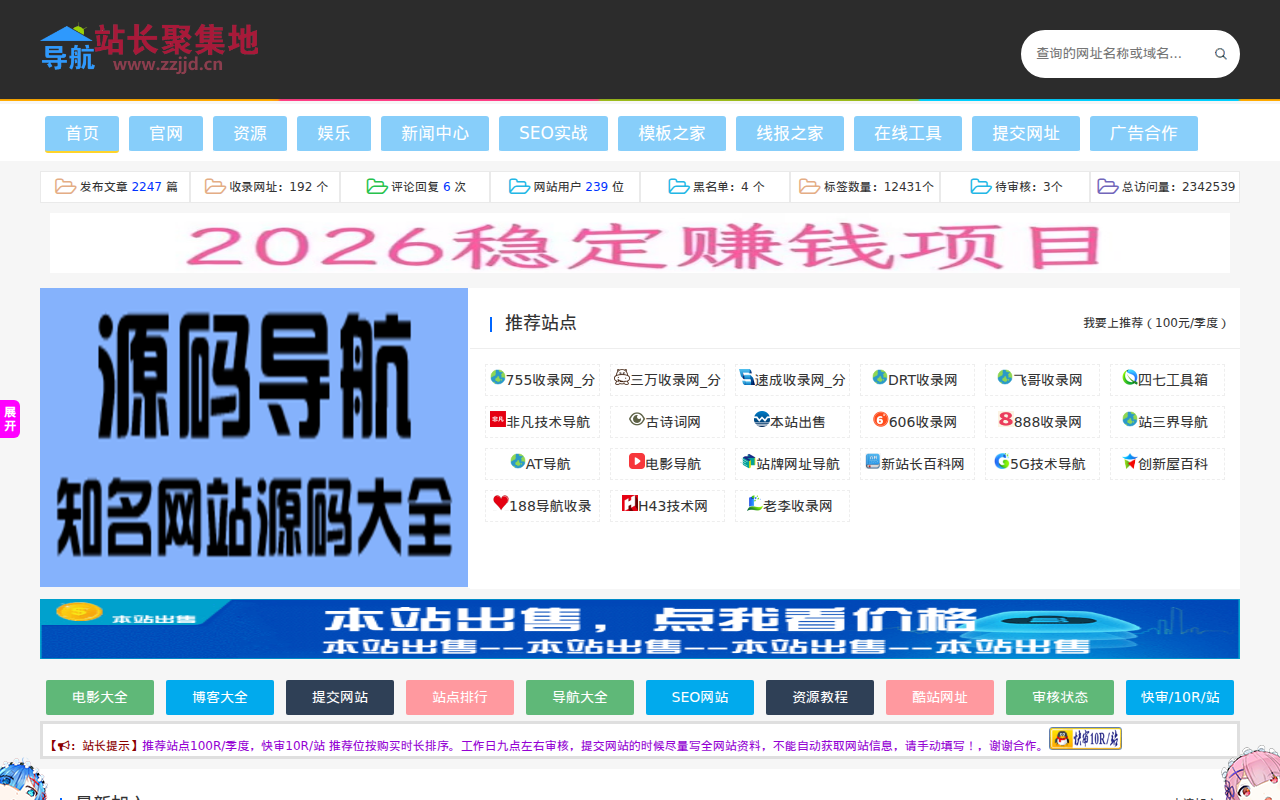This screenshot has width=1280, height=800.
Task: Open the 官网 navigation tab
Action: click(x=166, y=134)
